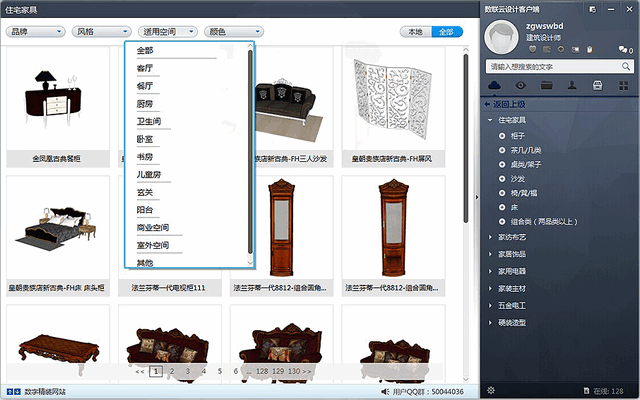Image resolution: width=640 pixels, height=400 pixels.
Task: Click the orange clipboard icon under the username
Action: tap(589, 49)
